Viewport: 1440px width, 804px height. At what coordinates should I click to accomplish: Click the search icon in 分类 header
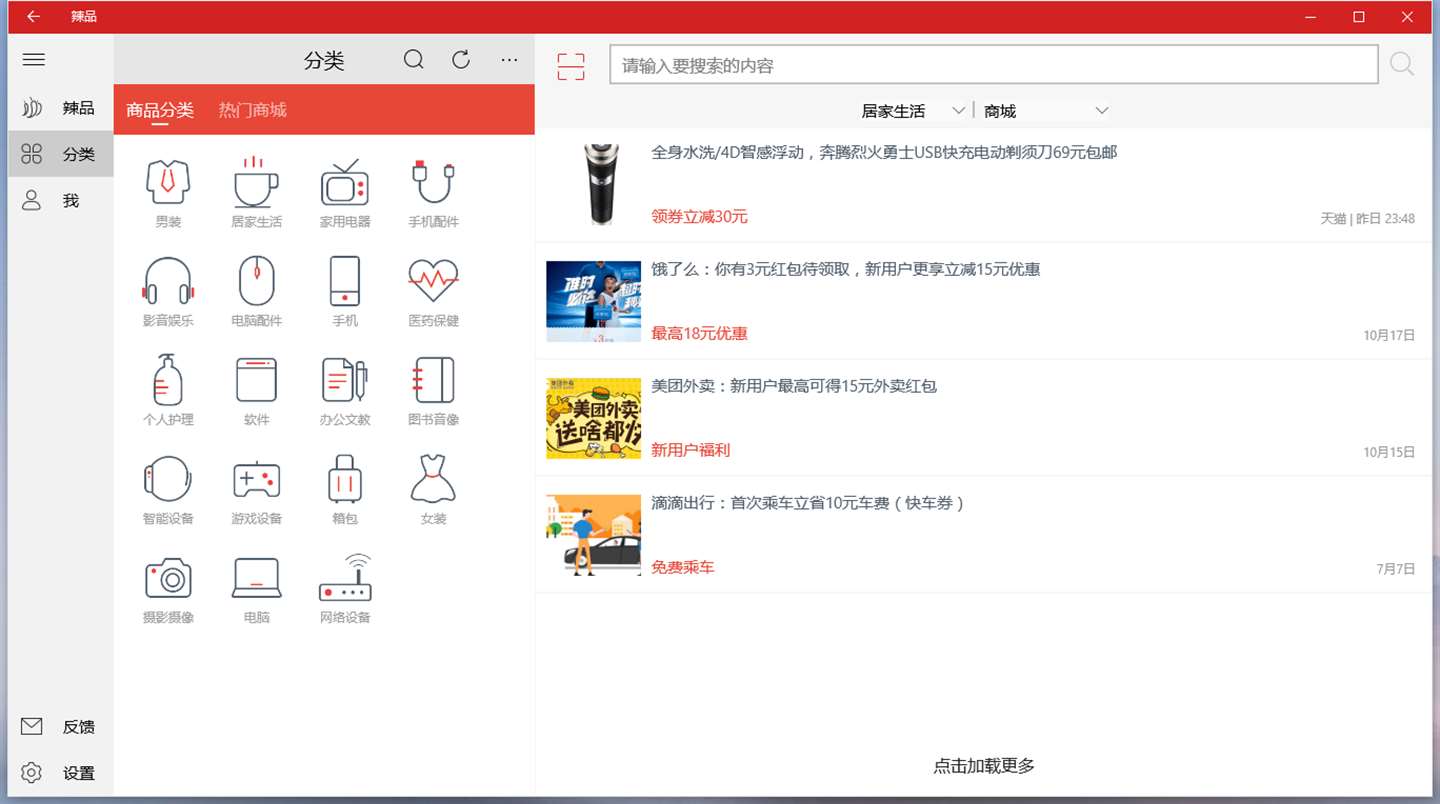tap(414, 60)
